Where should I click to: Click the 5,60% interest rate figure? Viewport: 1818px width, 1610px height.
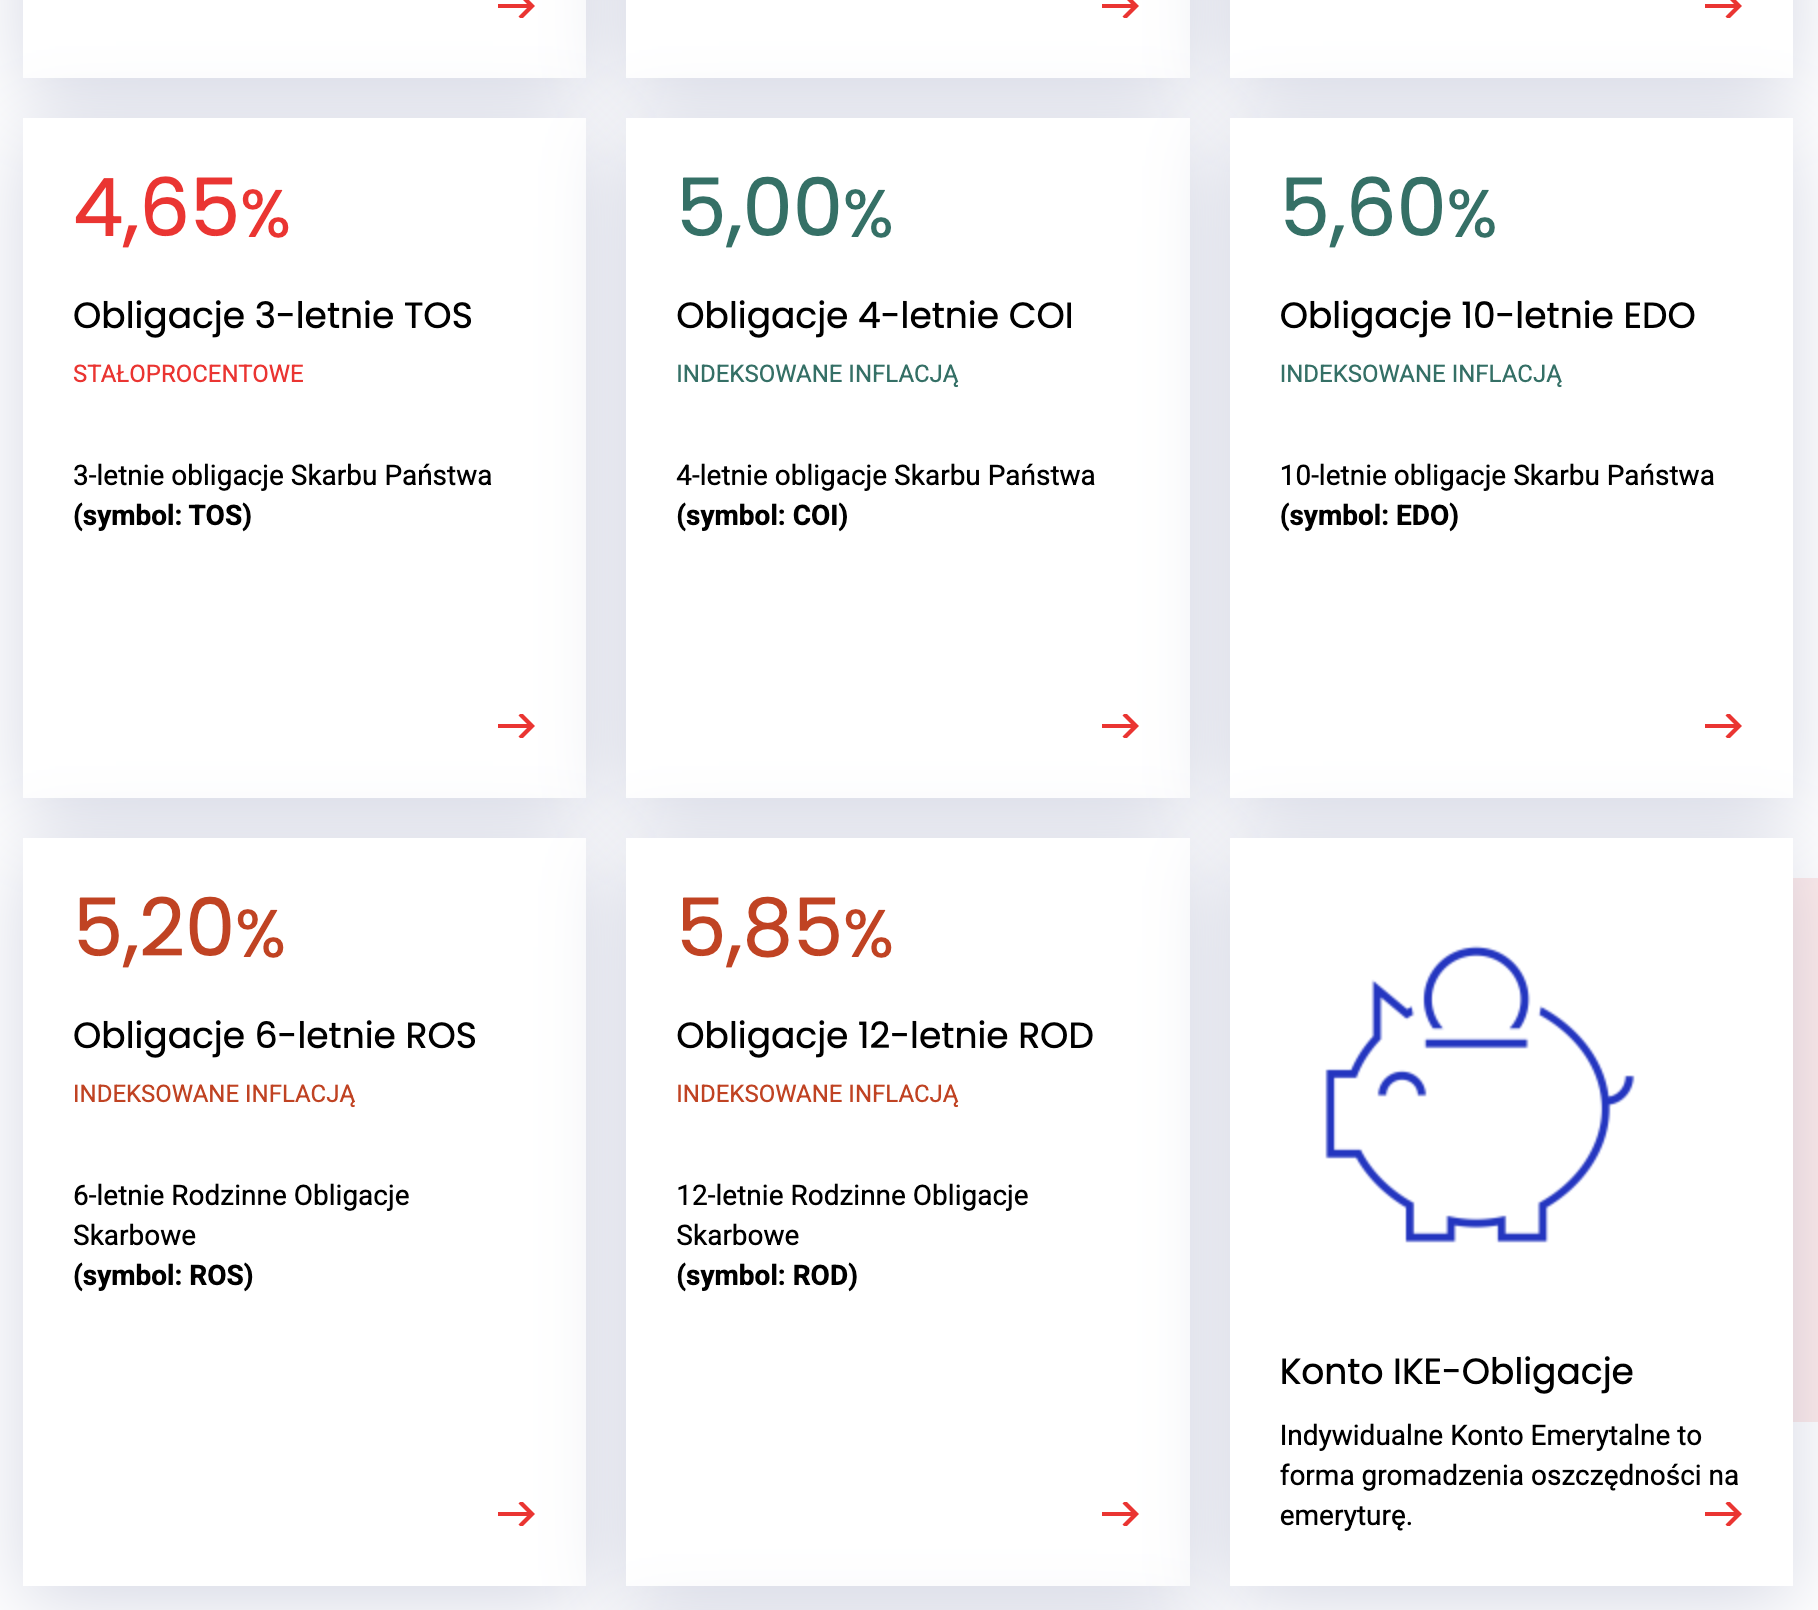(1388, 209)
